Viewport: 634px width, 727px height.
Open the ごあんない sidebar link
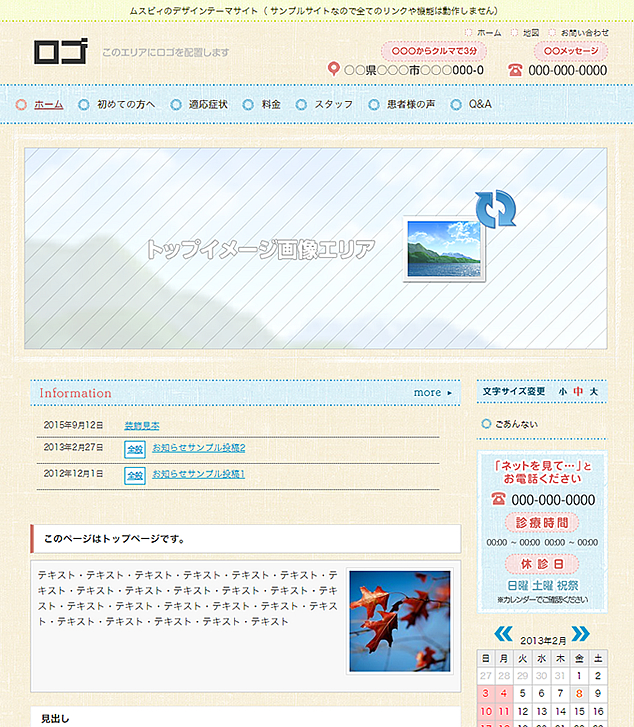[x=516, y=424]
